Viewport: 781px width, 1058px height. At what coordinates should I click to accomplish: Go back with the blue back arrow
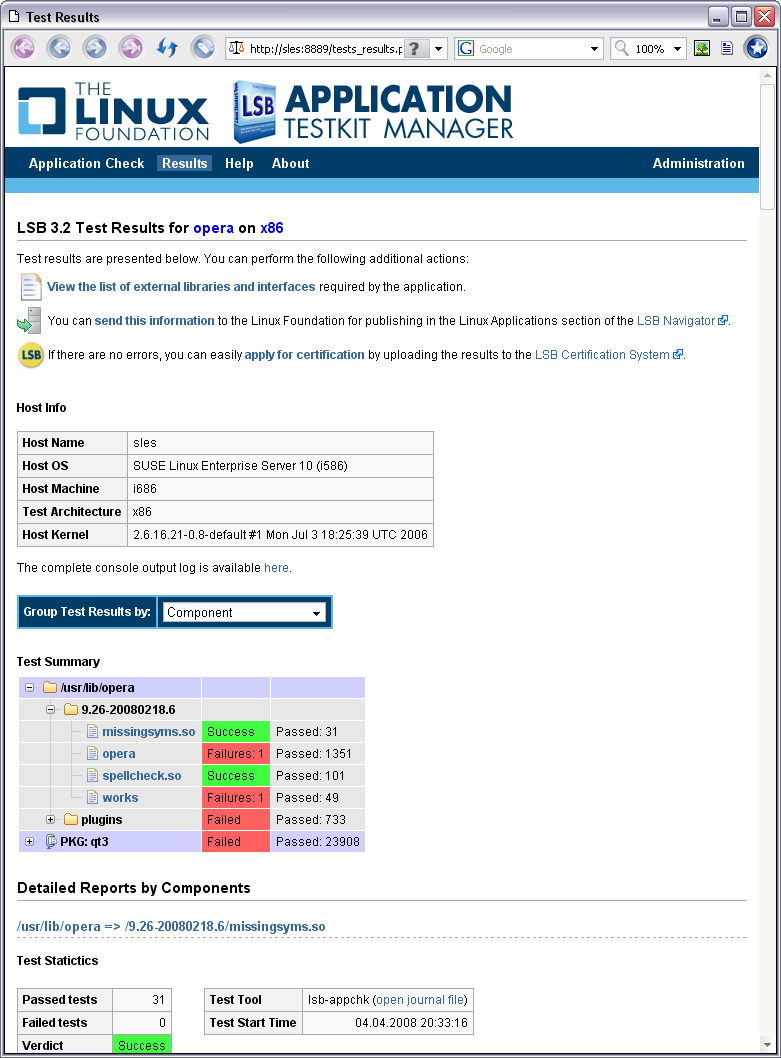point(59,48)
